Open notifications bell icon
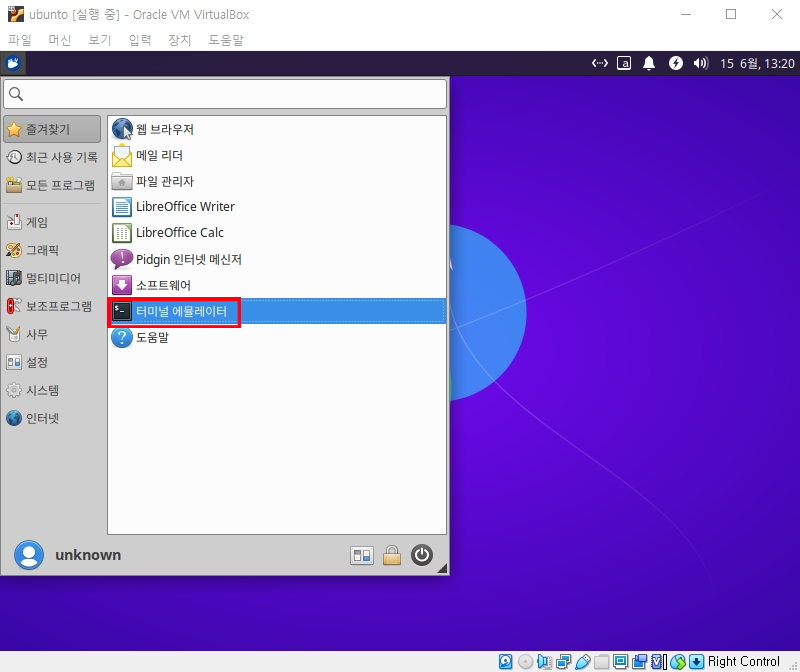The image size is (800, 672). 649,63
